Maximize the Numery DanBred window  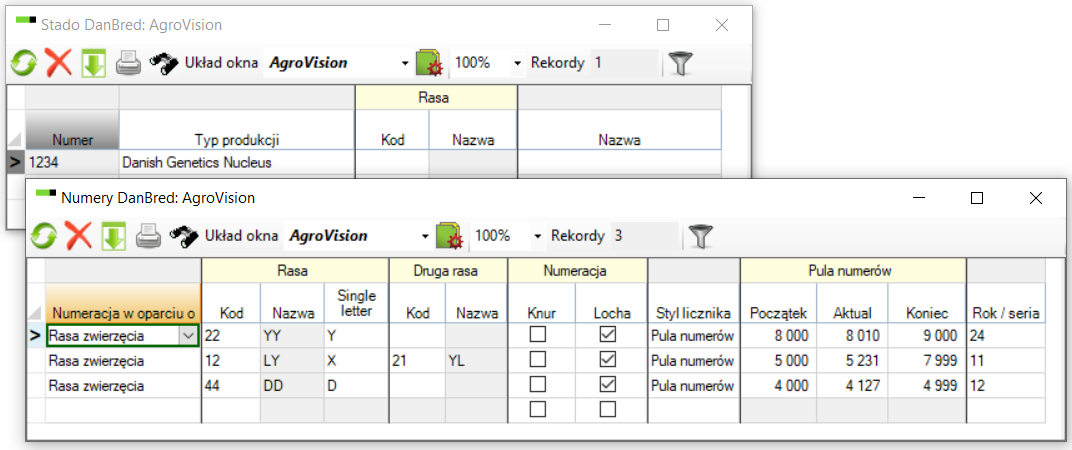[x=977, y=198]
